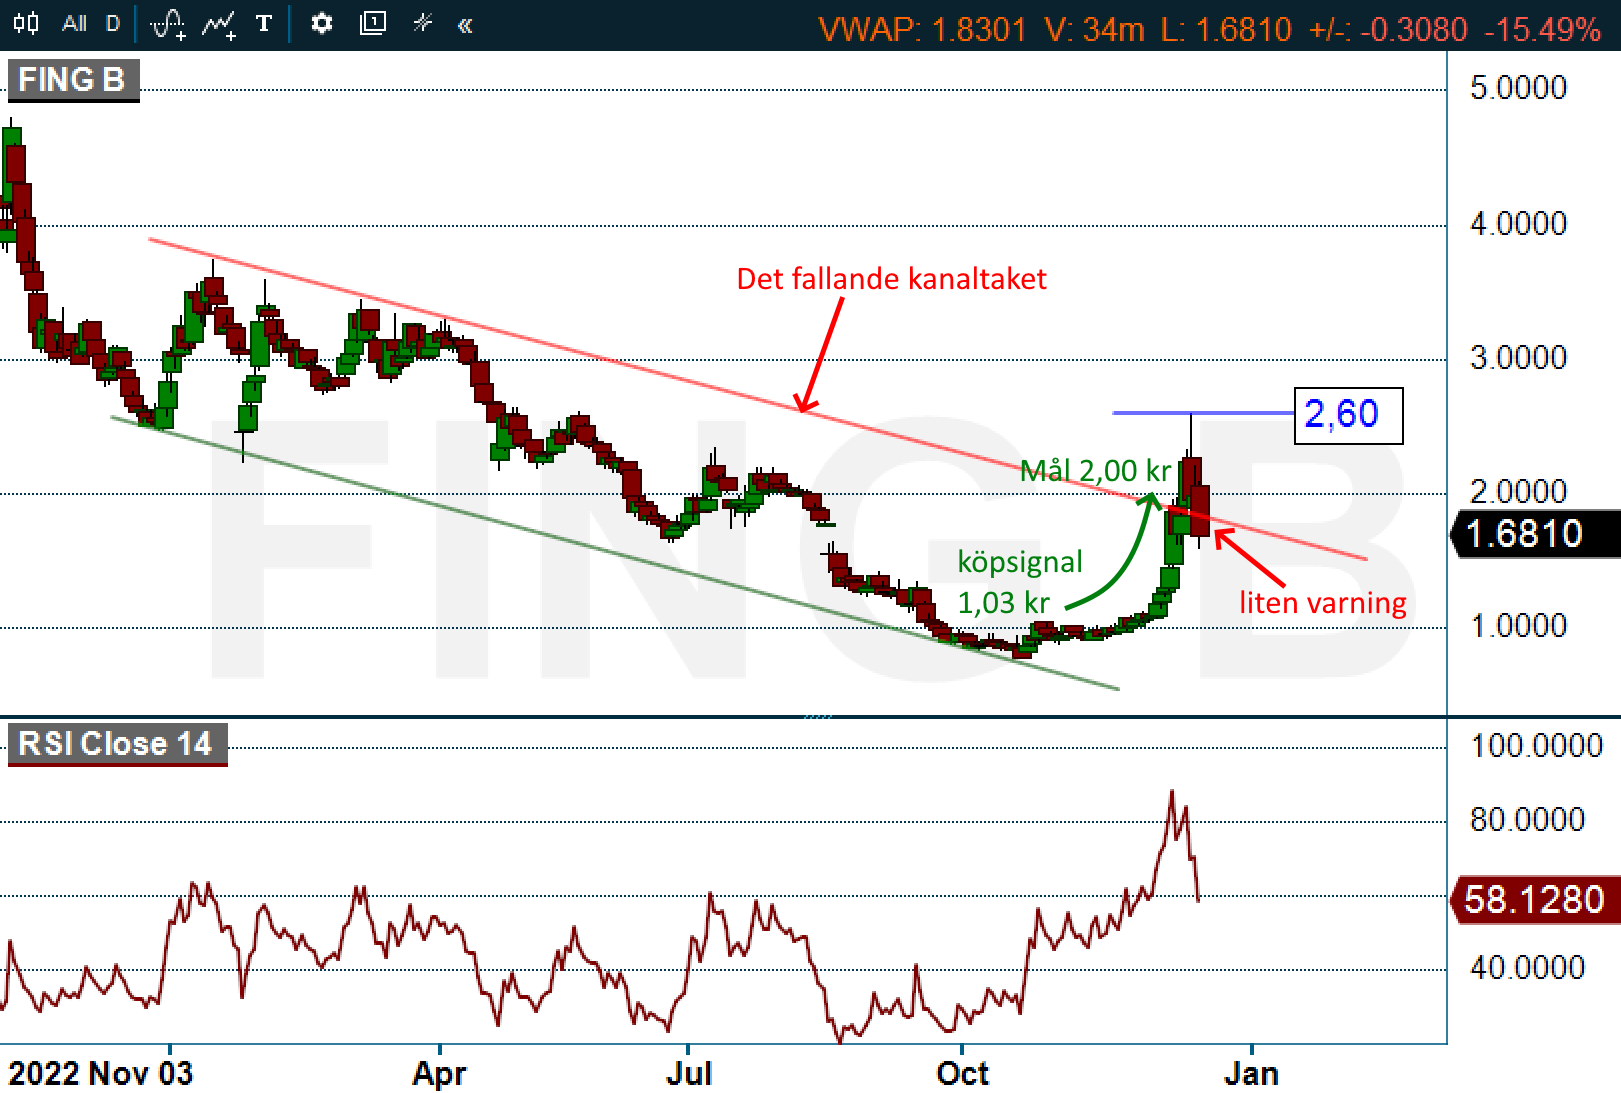1621x1093 pixels.
Task: Click the 3.0000 price axis label
Action: click(1518, 358)
